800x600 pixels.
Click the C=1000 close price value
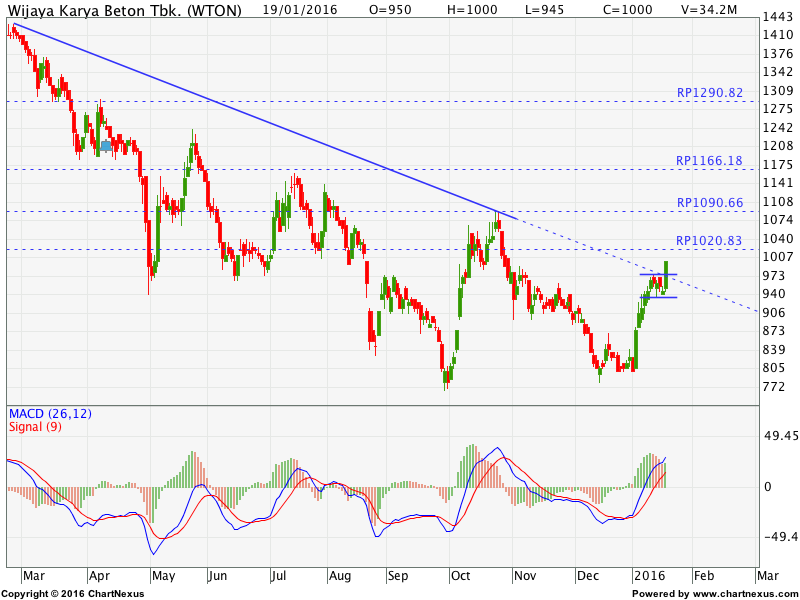pos(626,9)
